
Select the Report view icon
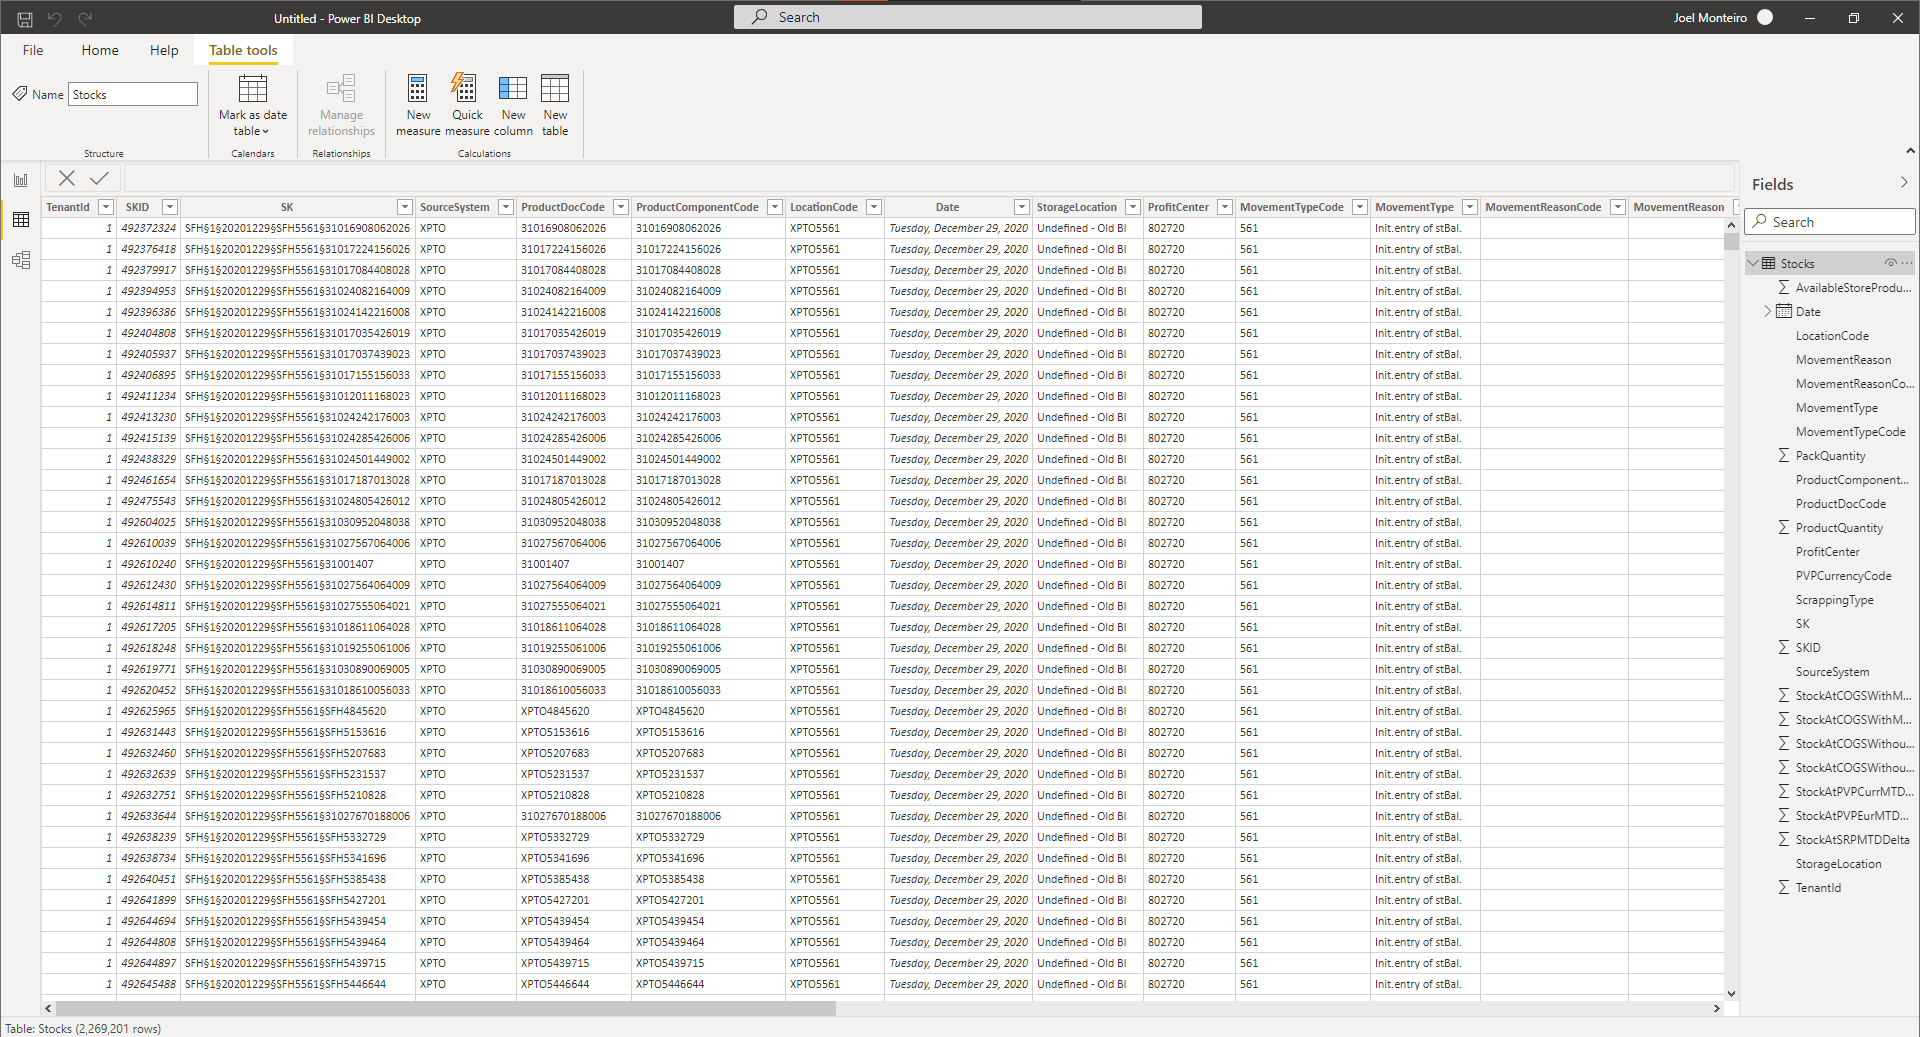tap(21, 179)
